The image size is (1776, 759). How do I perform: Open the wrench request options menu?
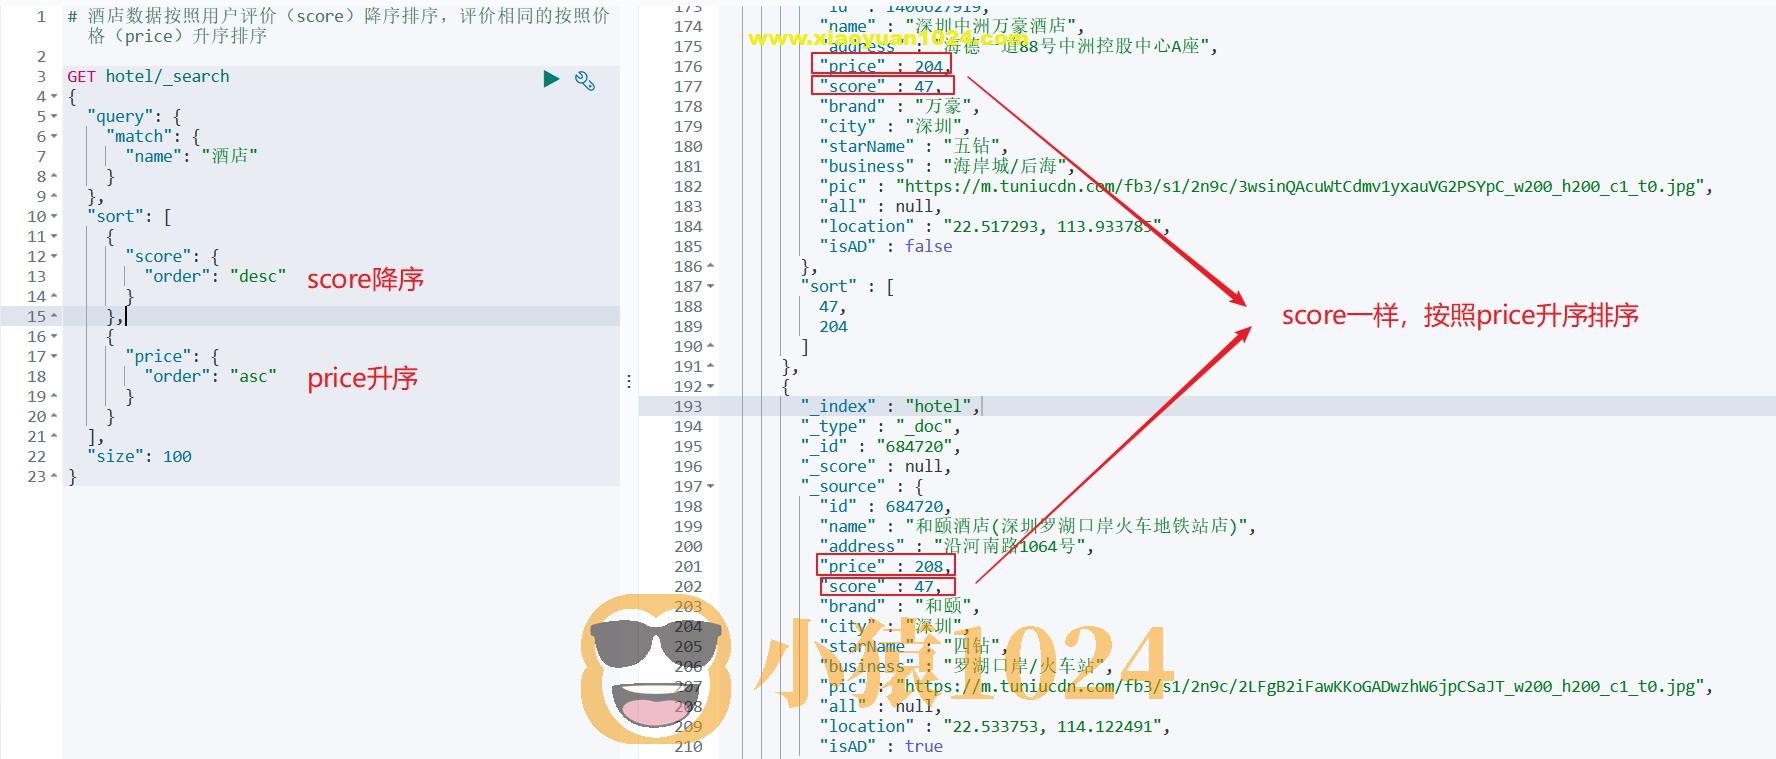click(x=585, y=80)
